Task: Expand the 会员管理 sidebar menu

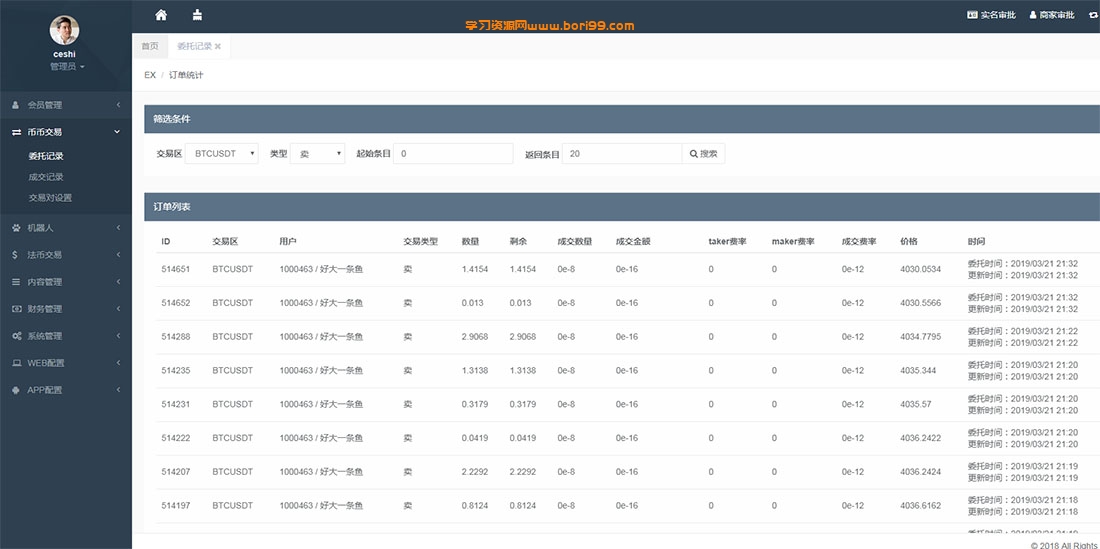Action: 66,105
